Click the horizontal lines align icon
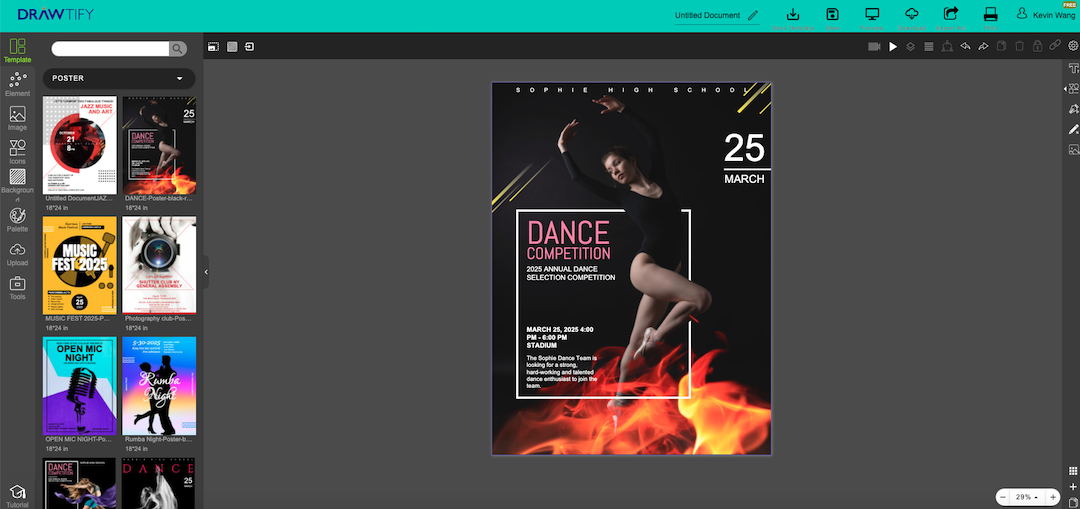The image size is (1080, 509). point(928,47)
